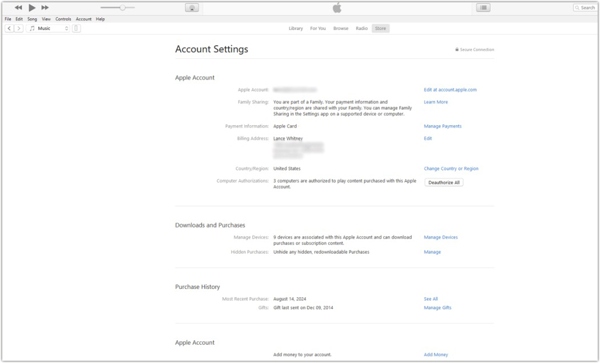Click the Account Settings heading
This screenshot has height=363, width=600.
coord(212,49)
